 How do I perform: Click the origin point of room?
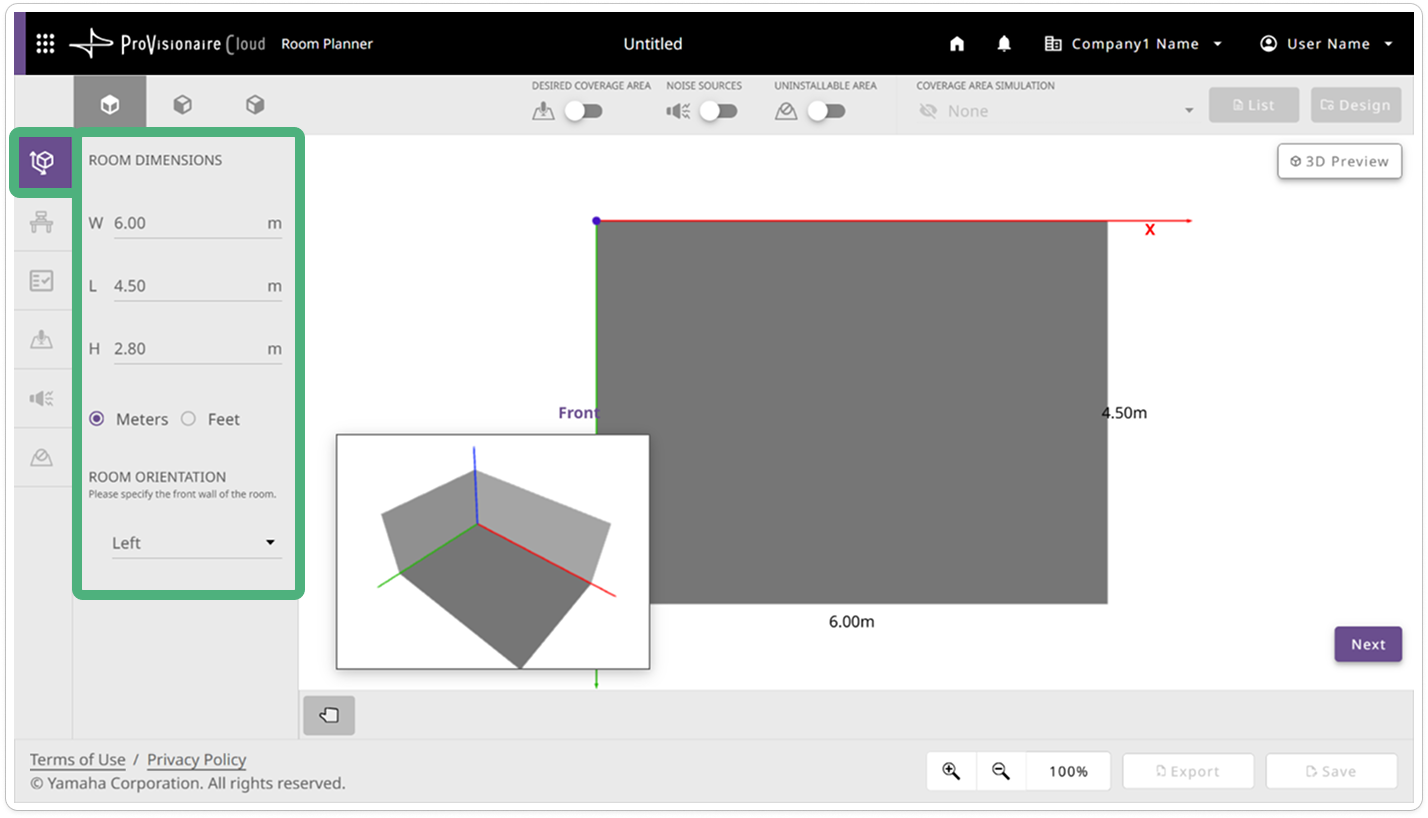596,220
